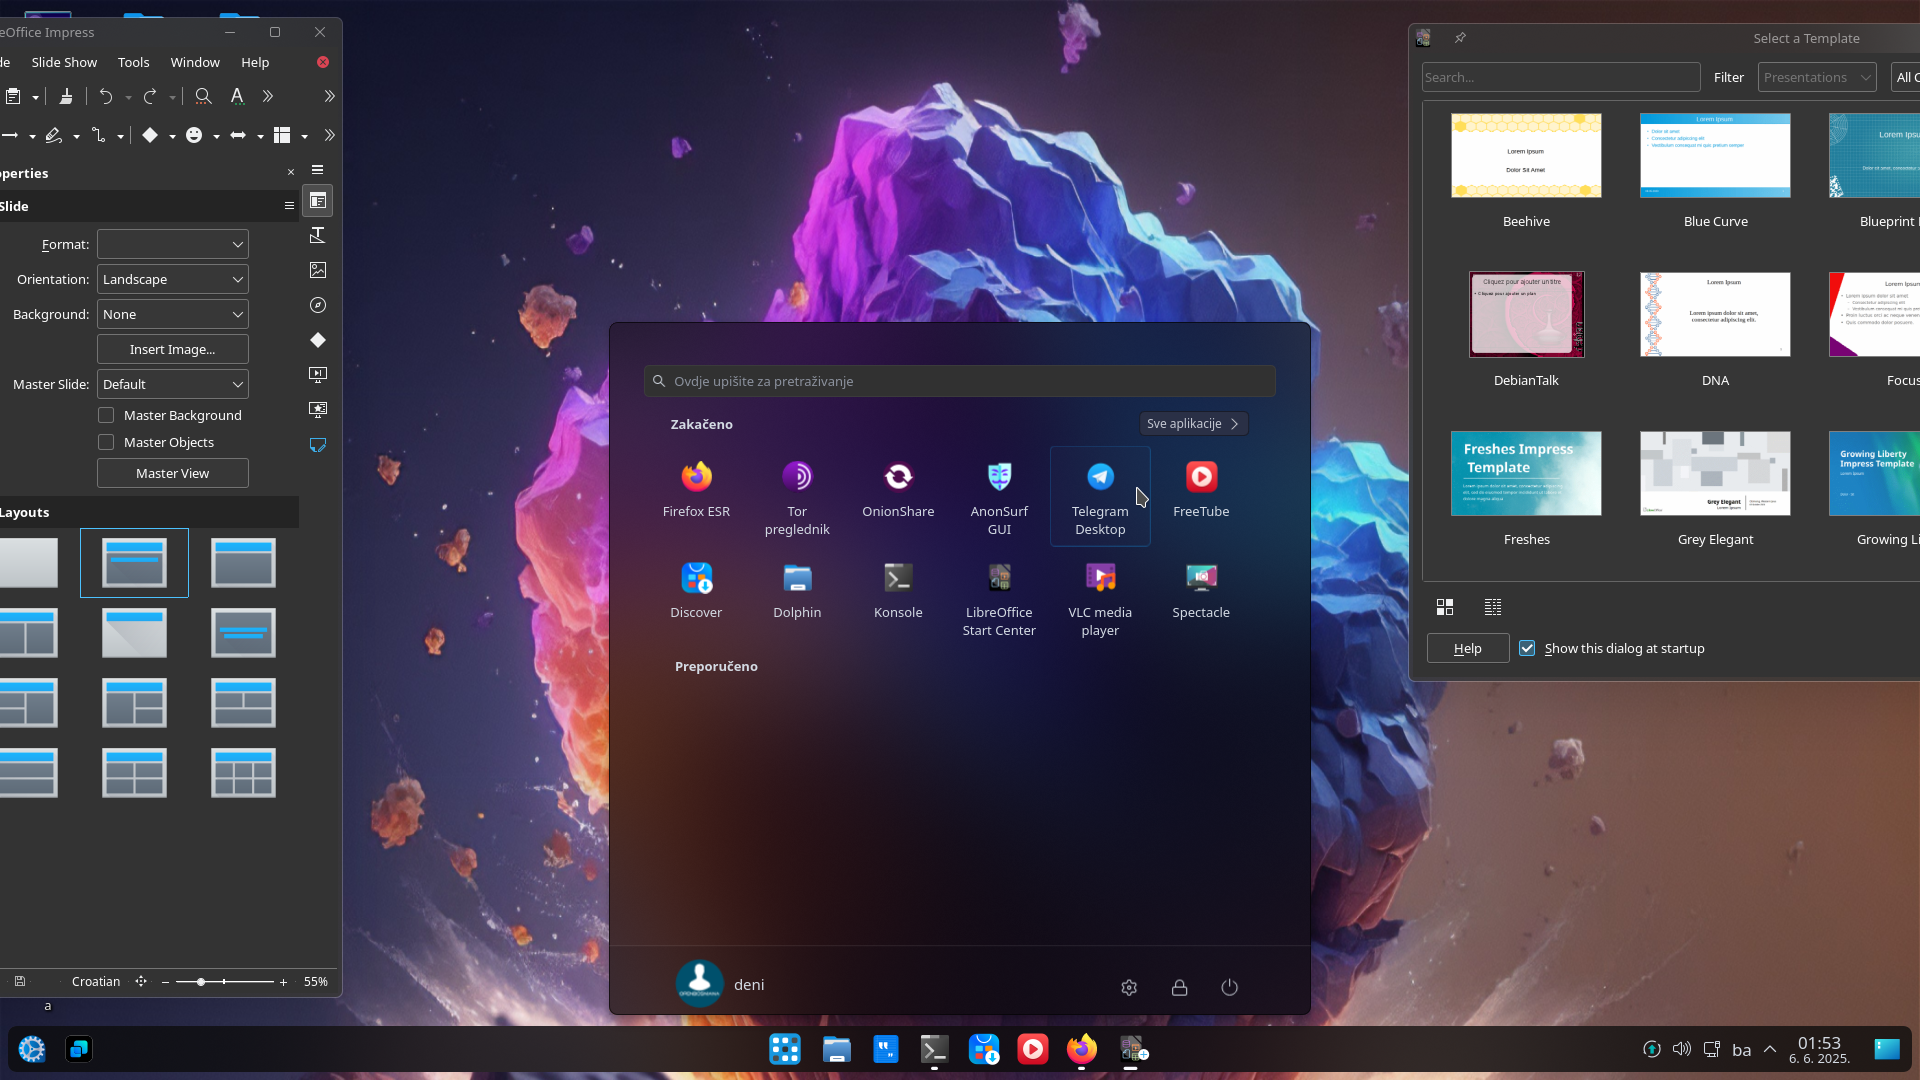The width and height of the screenshot is (1920, 1080).
Task: Open the Shapes diamond icon in sidebar
Action: (x=318, y=340)
